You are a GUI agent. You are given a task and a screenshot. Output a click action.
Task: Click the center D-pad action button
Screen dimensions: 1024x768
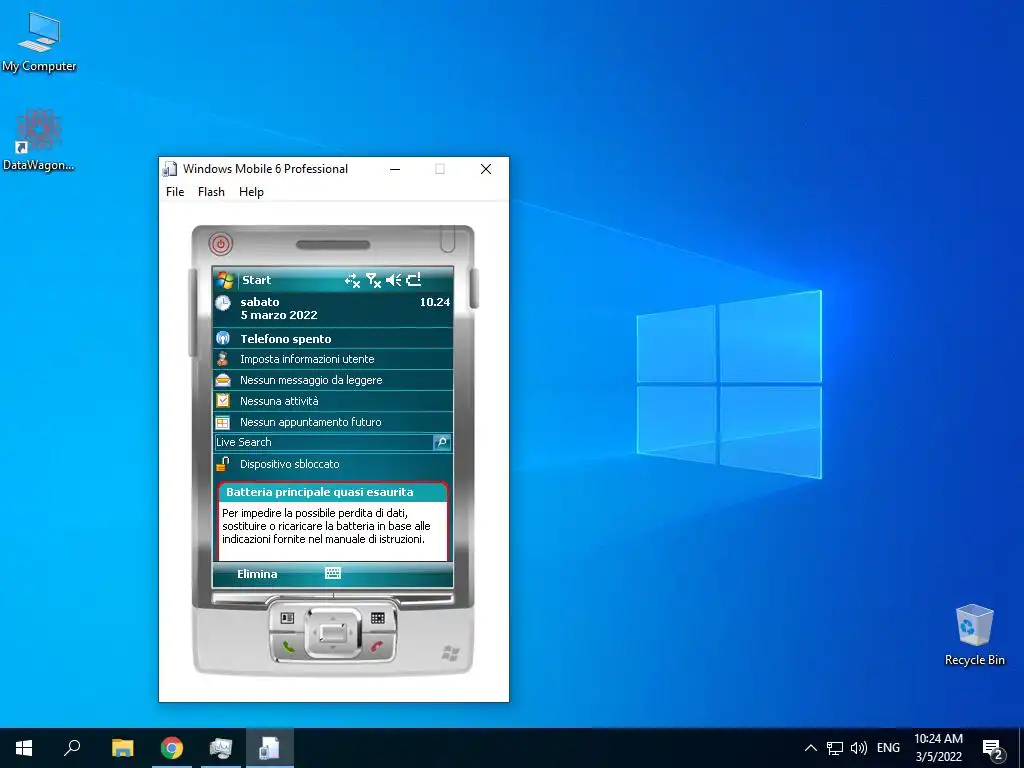point(332,632)
